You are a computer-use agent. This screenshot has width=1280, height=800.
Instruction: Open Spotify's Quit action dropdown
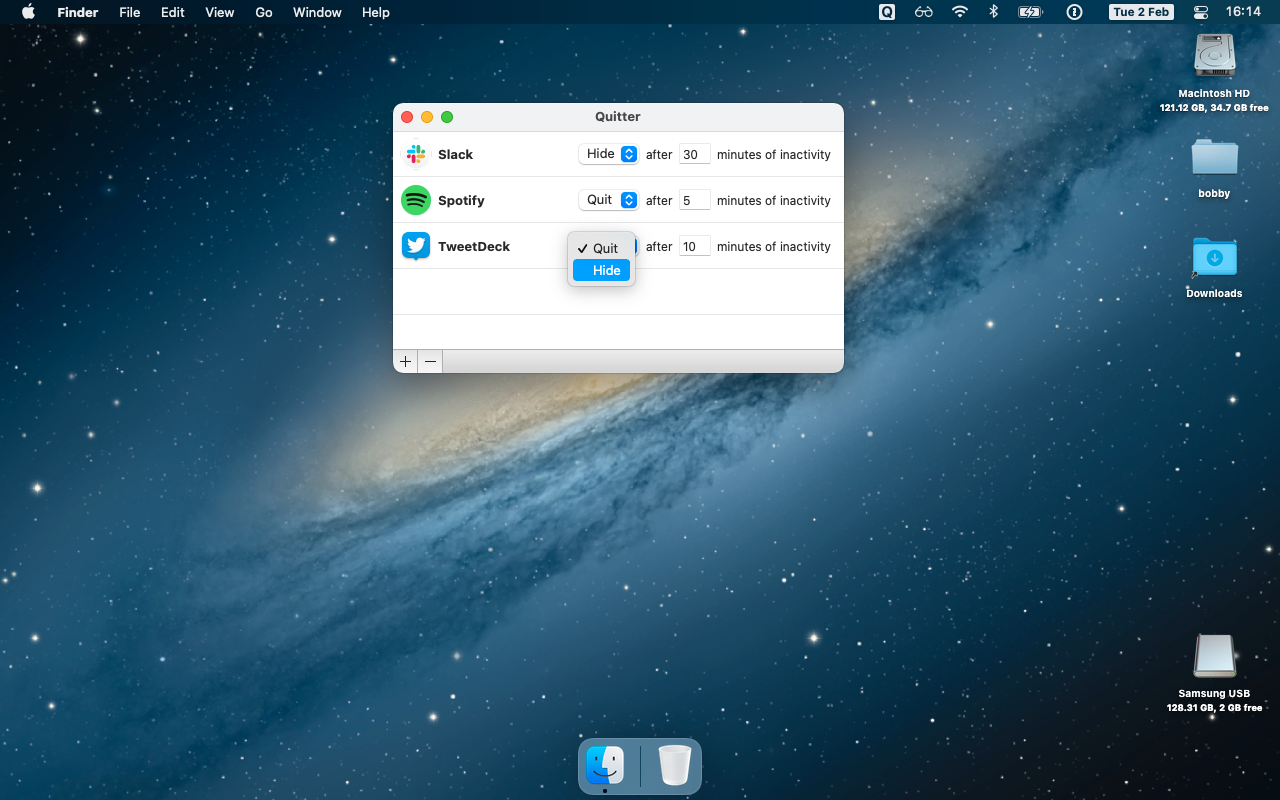[x=608, y=200]
